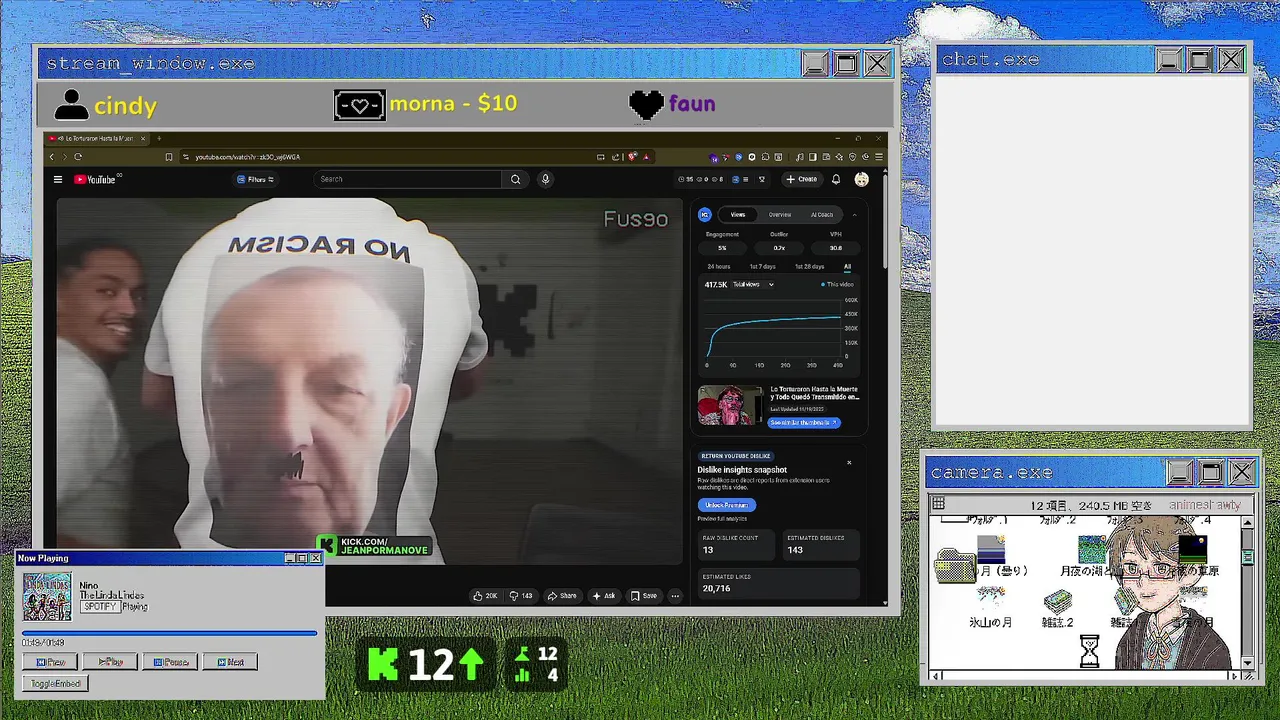Select the 24 hours time range
1280x720 pixels.
719,267
